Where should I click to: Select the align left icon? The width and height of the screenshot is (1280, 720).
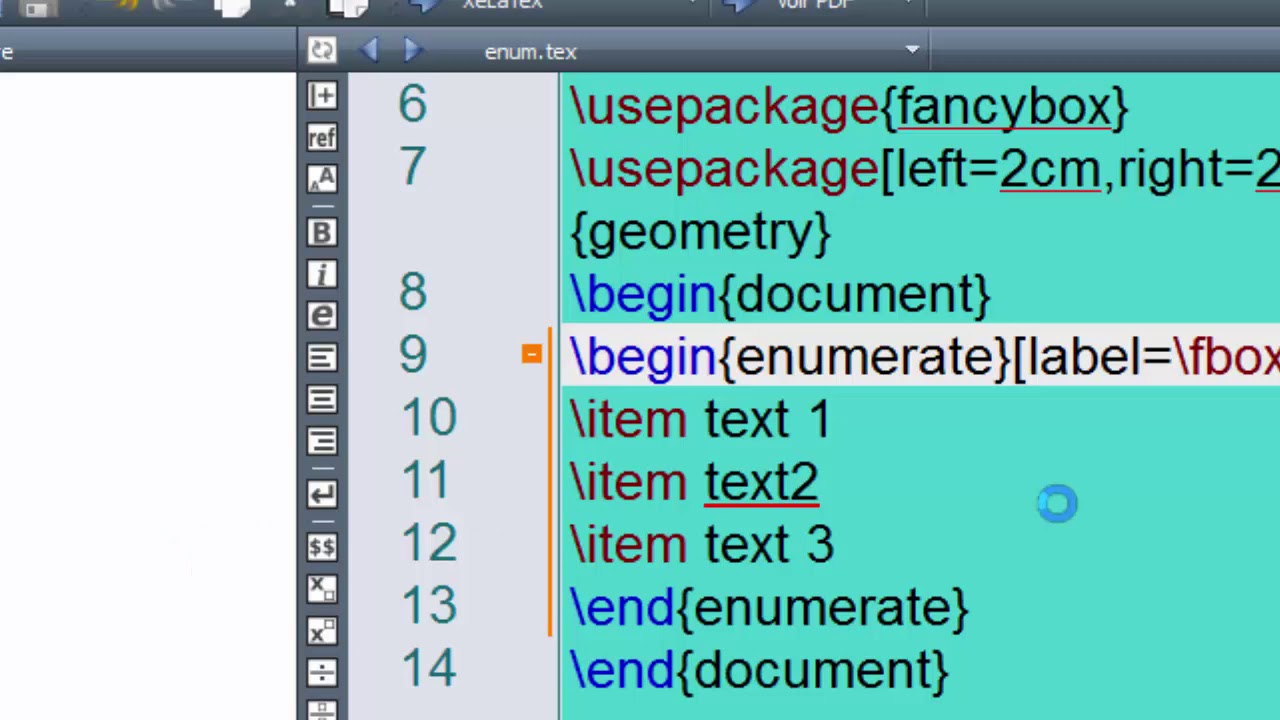(322, 358)
